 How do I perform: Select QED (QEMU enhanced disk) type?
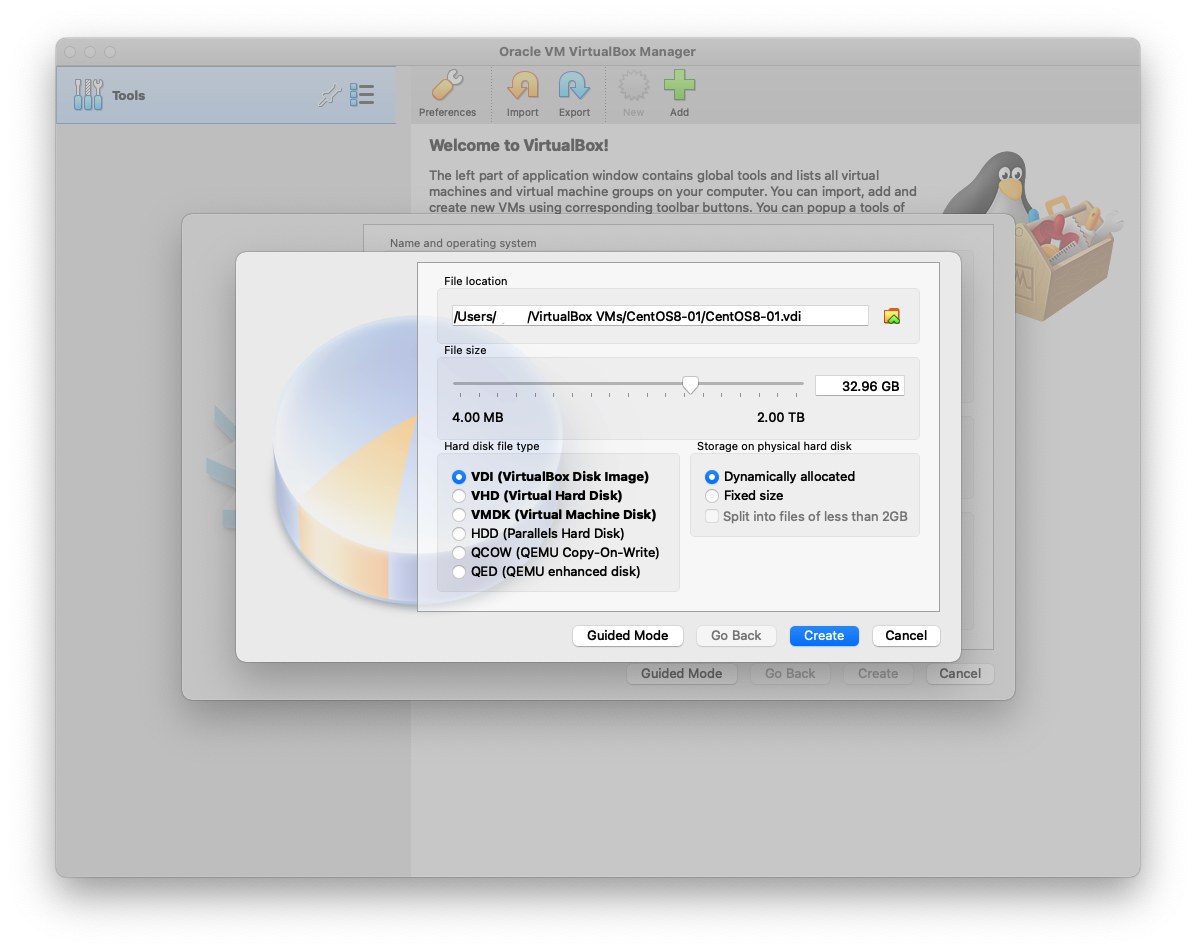click(546, 572)
